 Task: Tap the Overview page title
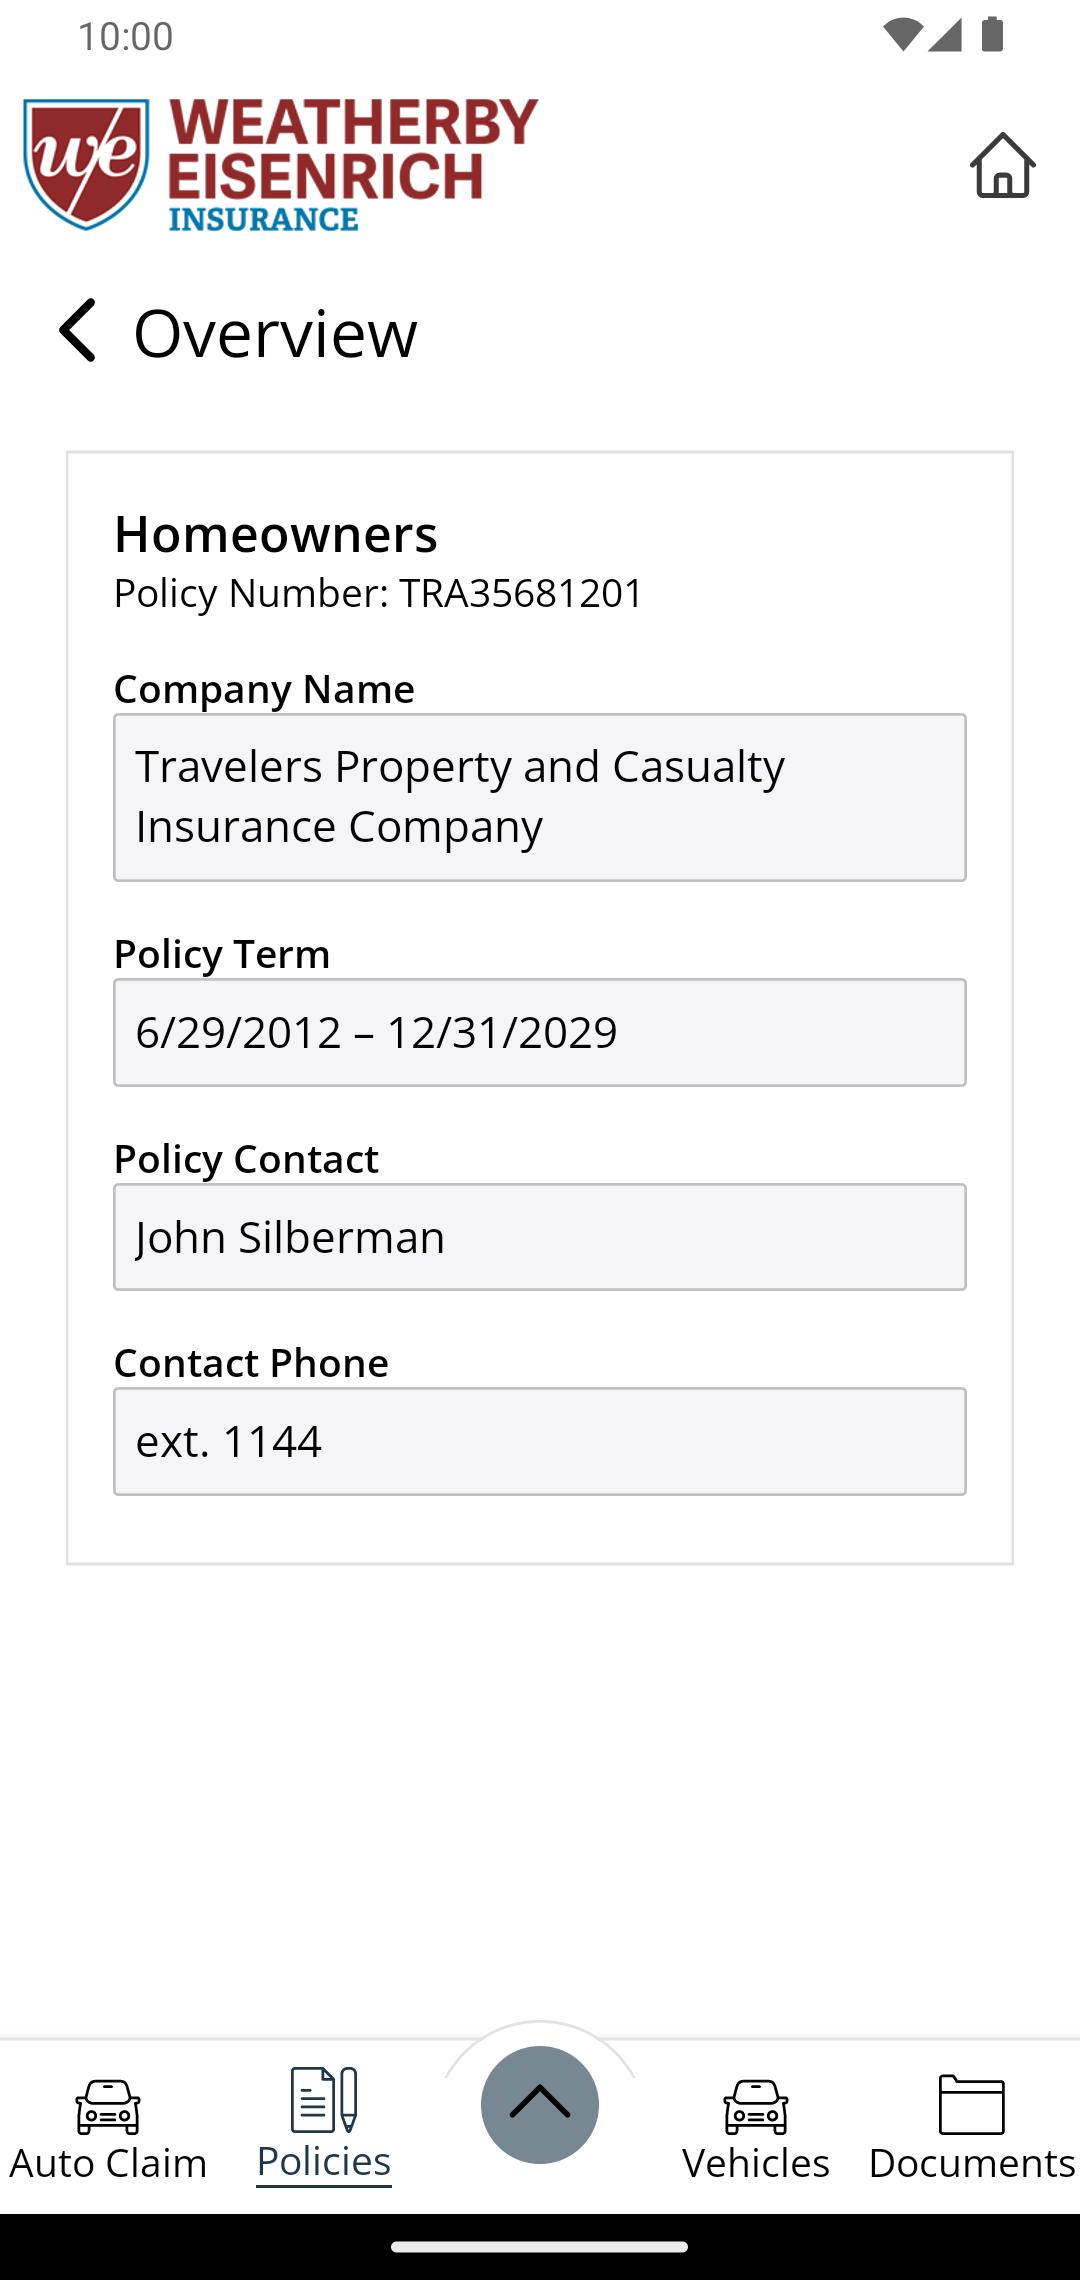click(276, 333)
